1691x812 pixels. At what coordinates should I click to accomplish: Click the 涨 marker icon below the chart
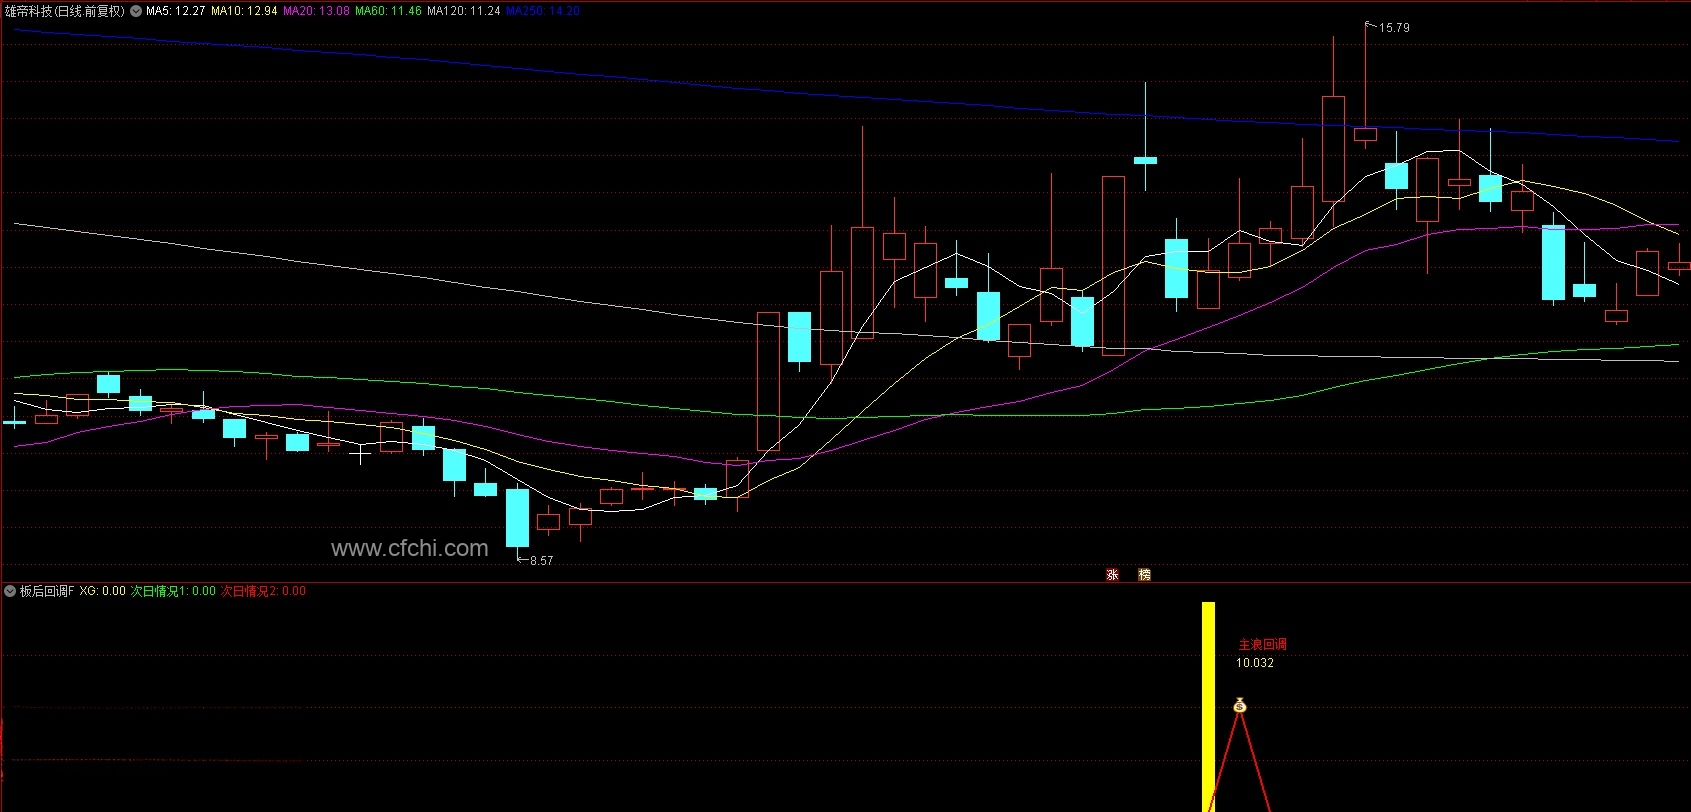(x=1112, y=575)
